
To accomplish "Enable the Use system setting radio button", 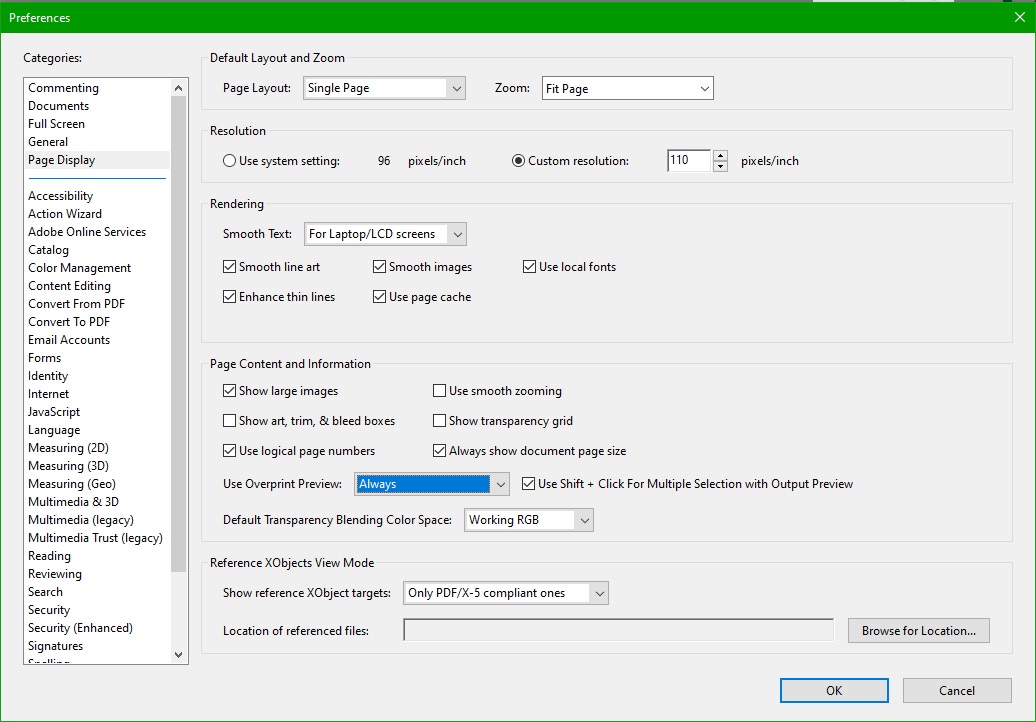I will click(230, 161).
